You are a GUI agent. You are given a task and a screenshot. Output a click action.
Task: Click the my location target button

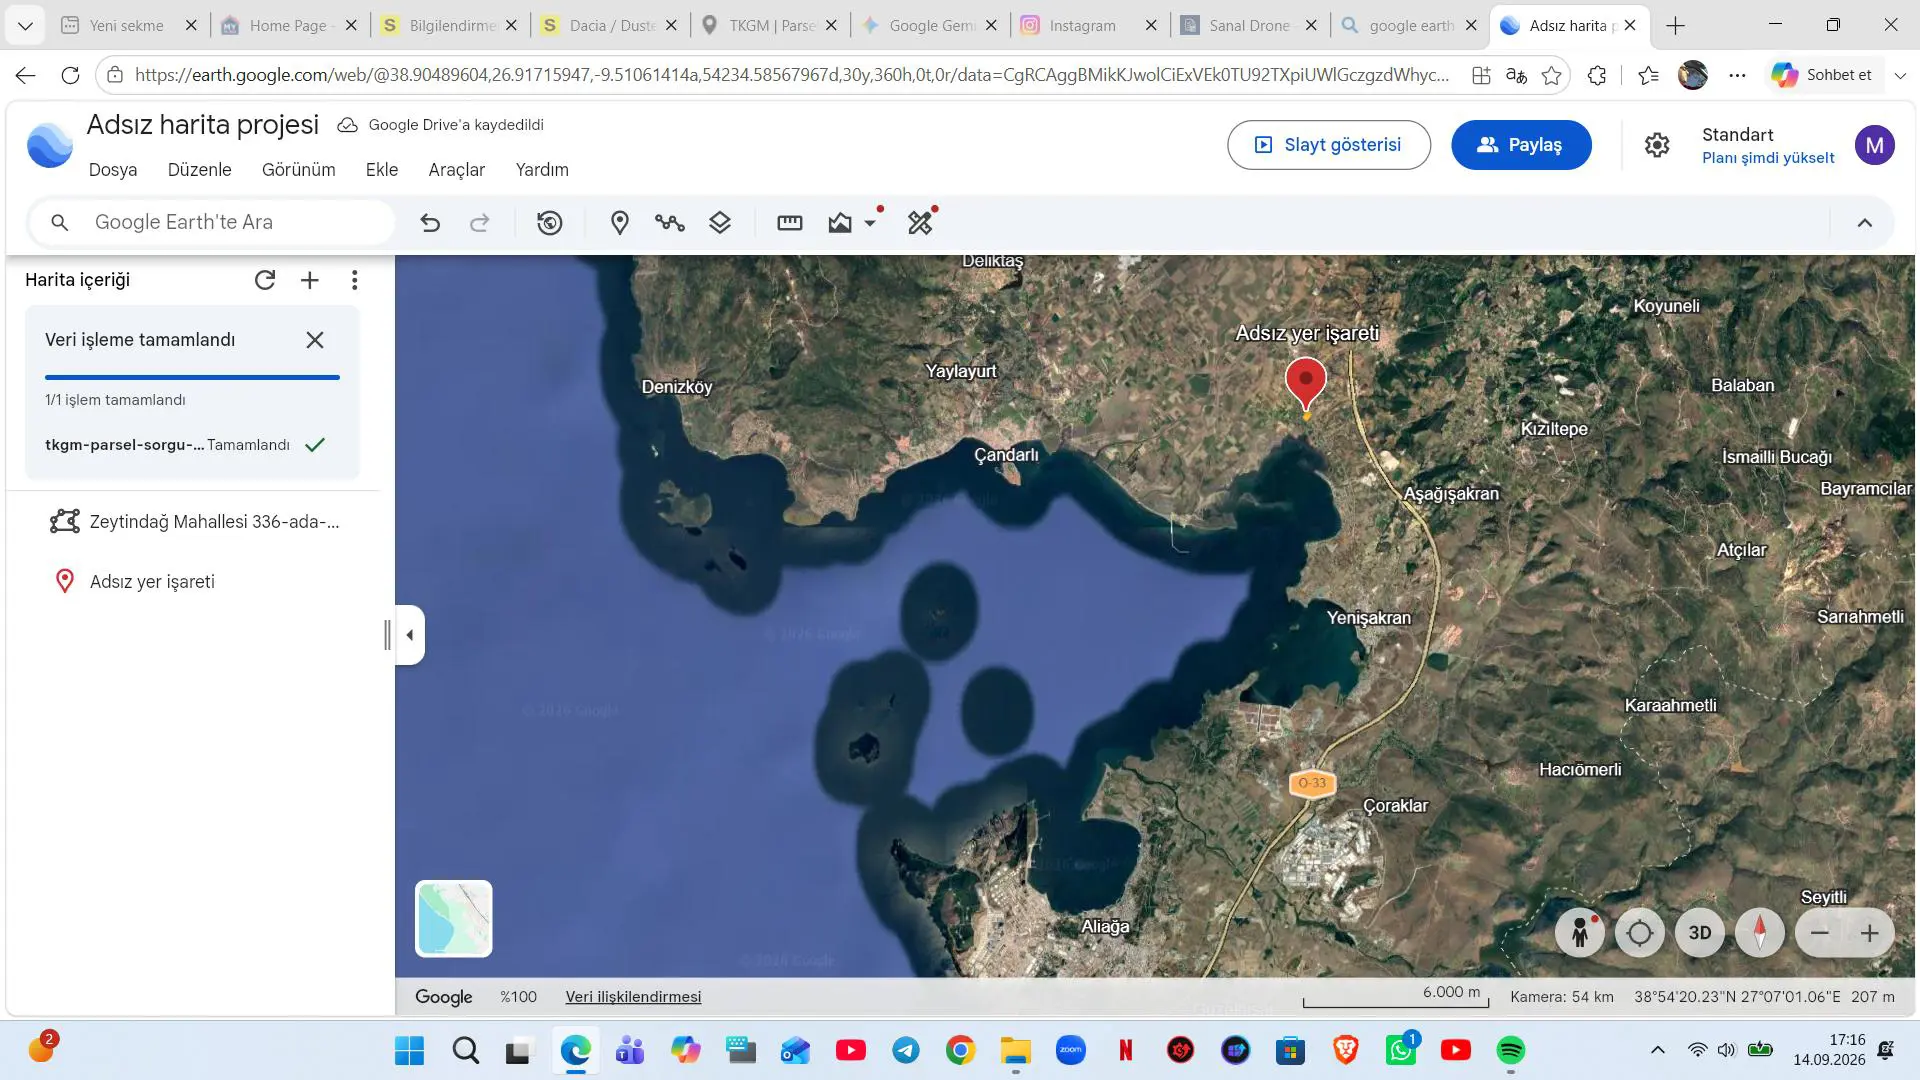pos(1640,933)
